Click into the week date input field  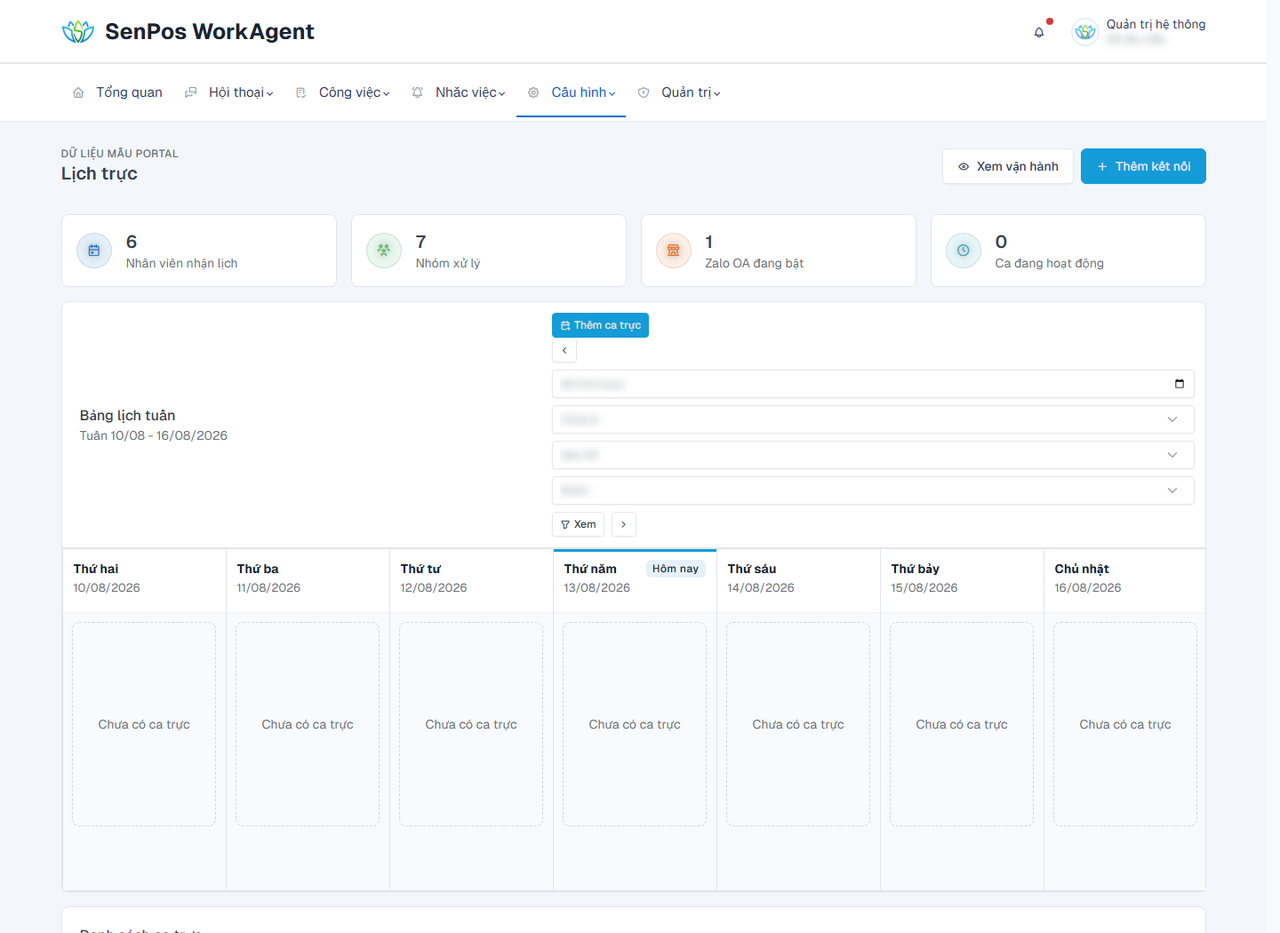pyautogui.click(x=873, y=384)
